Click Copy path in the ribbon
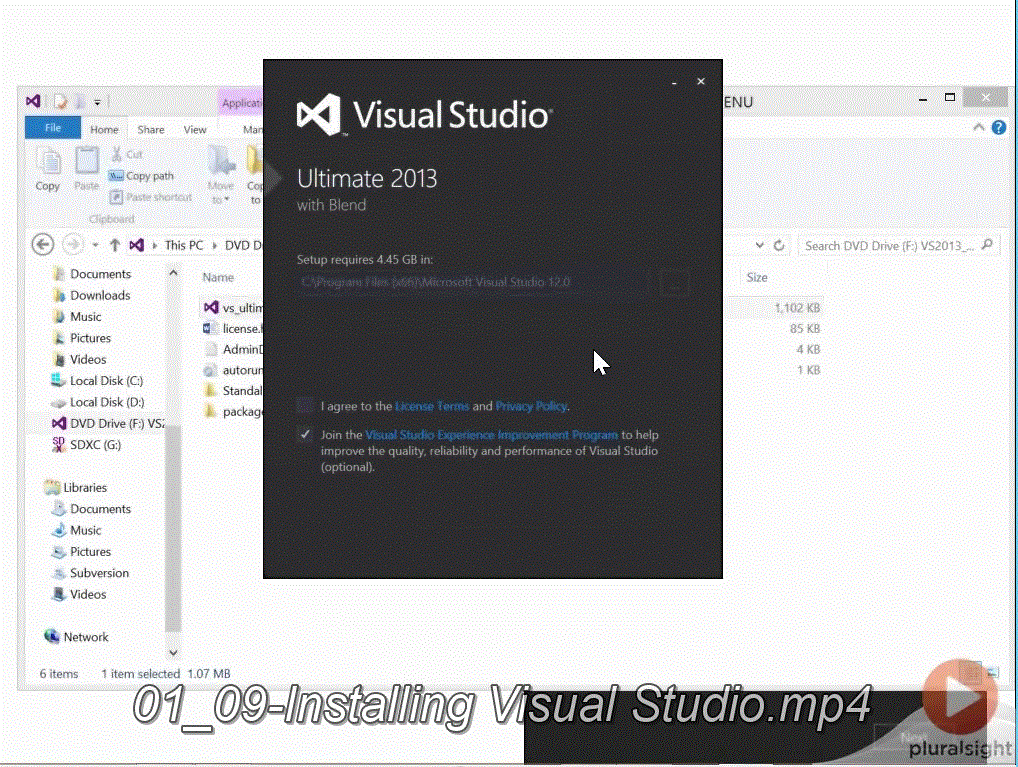 tap(142, 175)
